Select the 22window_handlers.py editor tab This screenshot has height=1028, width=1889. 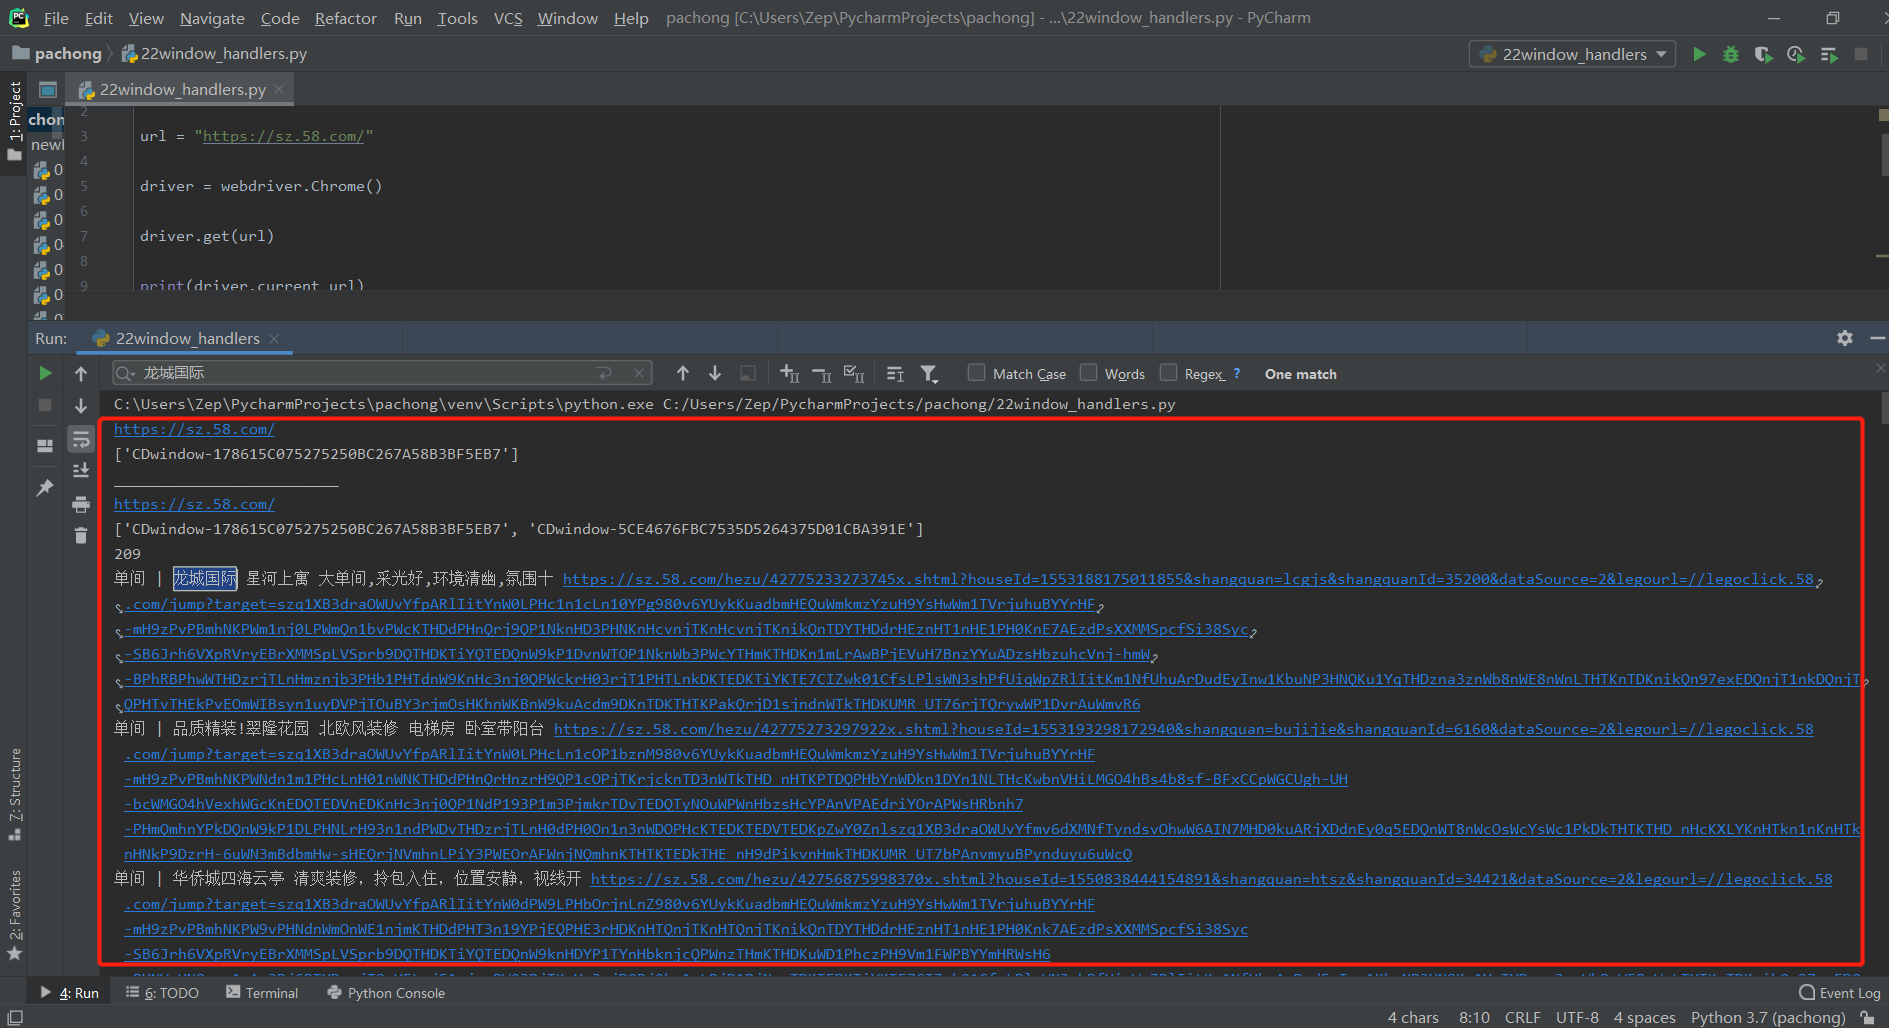182,89
